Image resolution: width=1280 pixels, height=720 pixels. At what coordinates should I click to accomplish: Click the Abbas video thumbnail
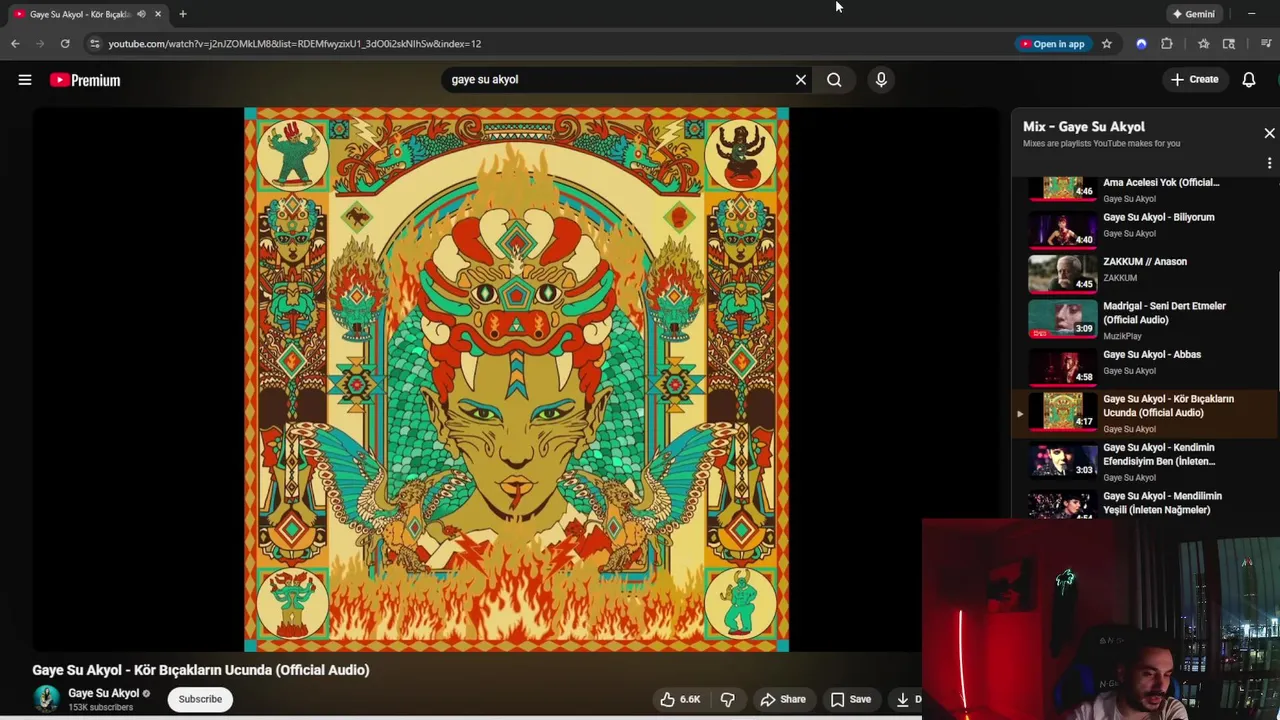[1062, 366]
